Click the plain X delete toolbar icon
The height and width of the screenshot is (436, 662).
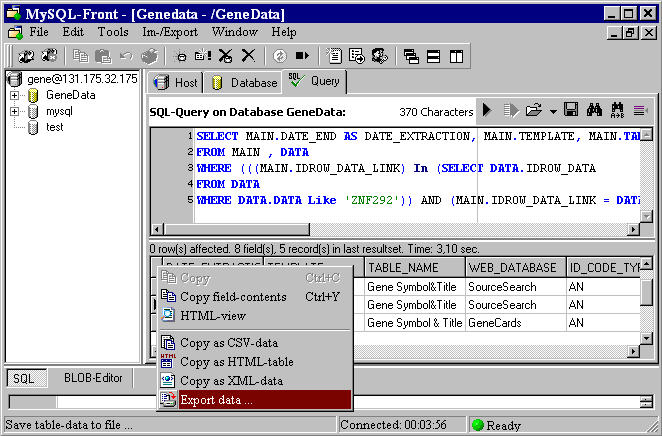248,55
